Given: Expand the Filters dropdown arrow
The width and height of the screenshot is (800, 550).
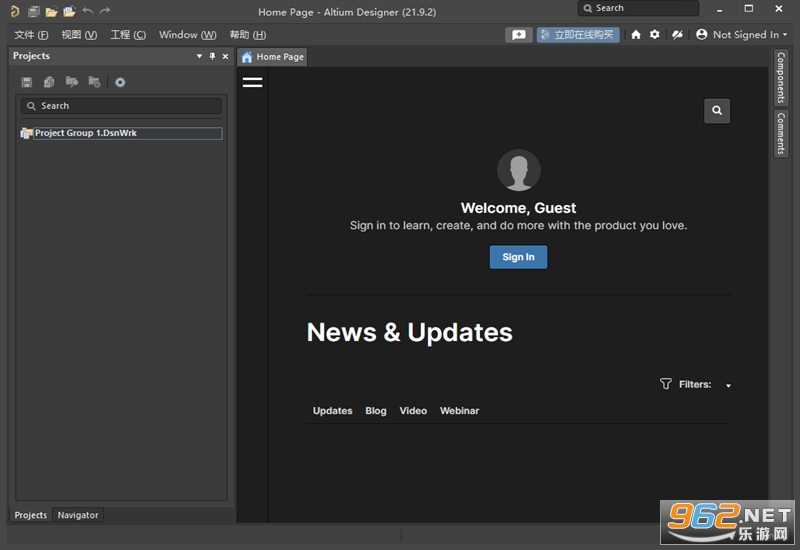Looking at the screenshot, I should [x=729, y=386].
